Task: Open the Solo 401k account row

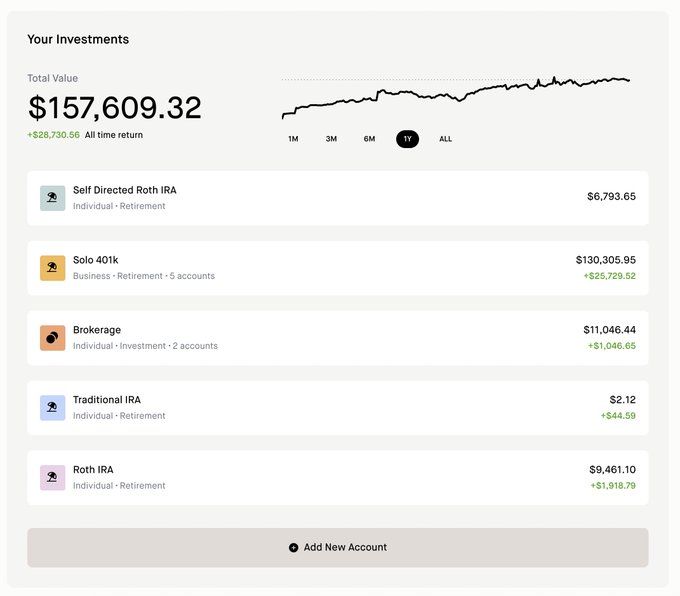Action: point(338,268)
